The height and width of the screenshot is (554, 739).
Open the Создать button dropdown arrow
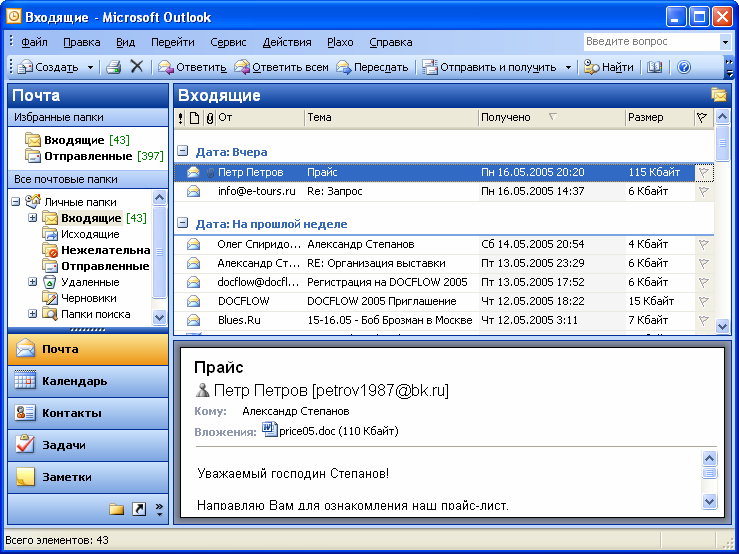(90, 67)
